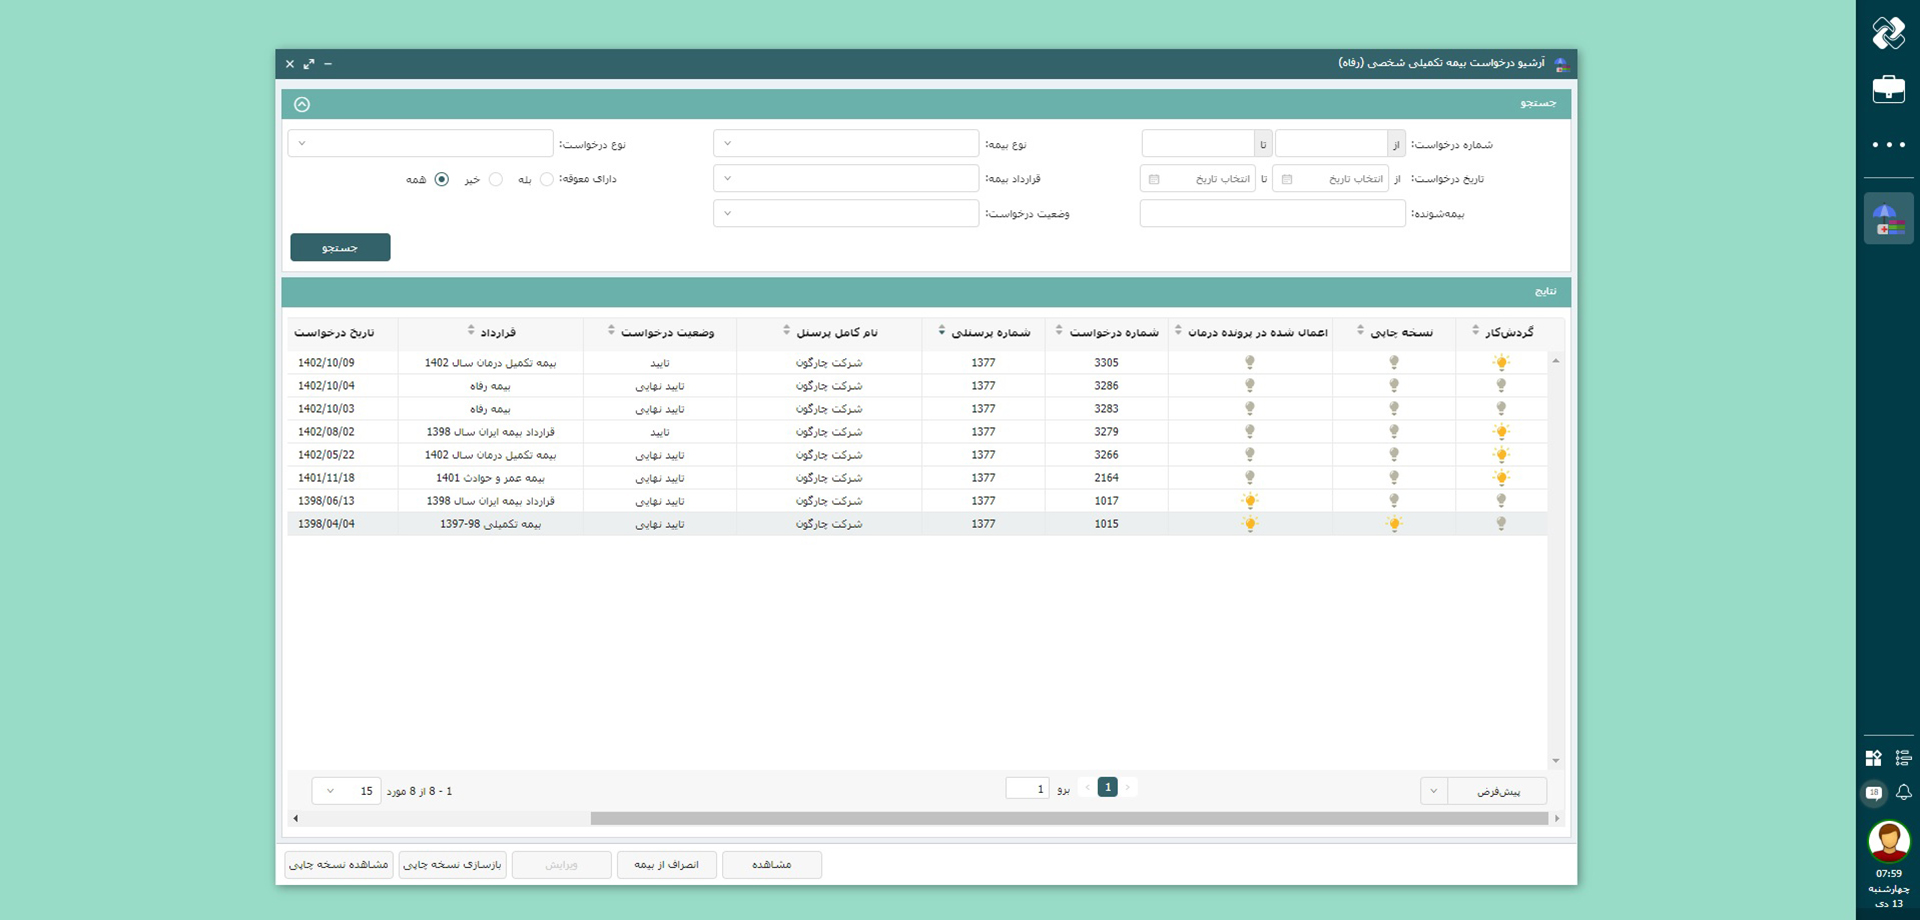The height and width of the screenshot is (920, 1920).
Task: Click the 'انصراف از بیمه' button
Action: pyautogui.click(x=666, y=864)
